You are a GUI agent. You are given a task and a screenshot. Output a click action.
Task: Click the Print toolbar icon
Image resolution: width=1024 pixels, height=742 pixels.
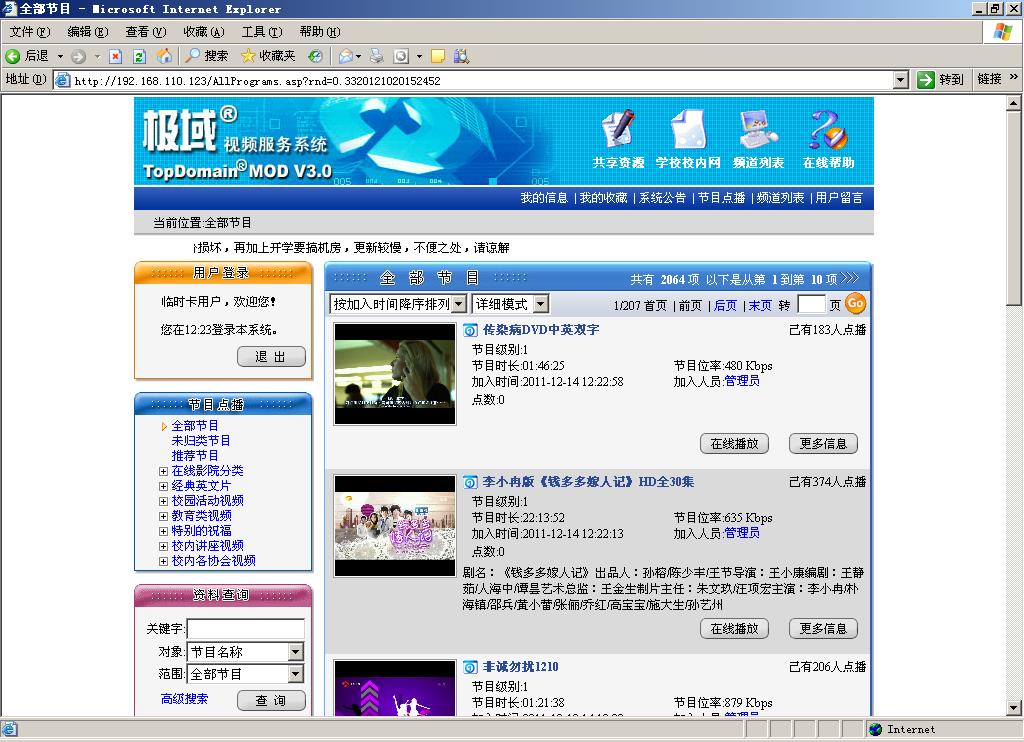tap(376, 56)
